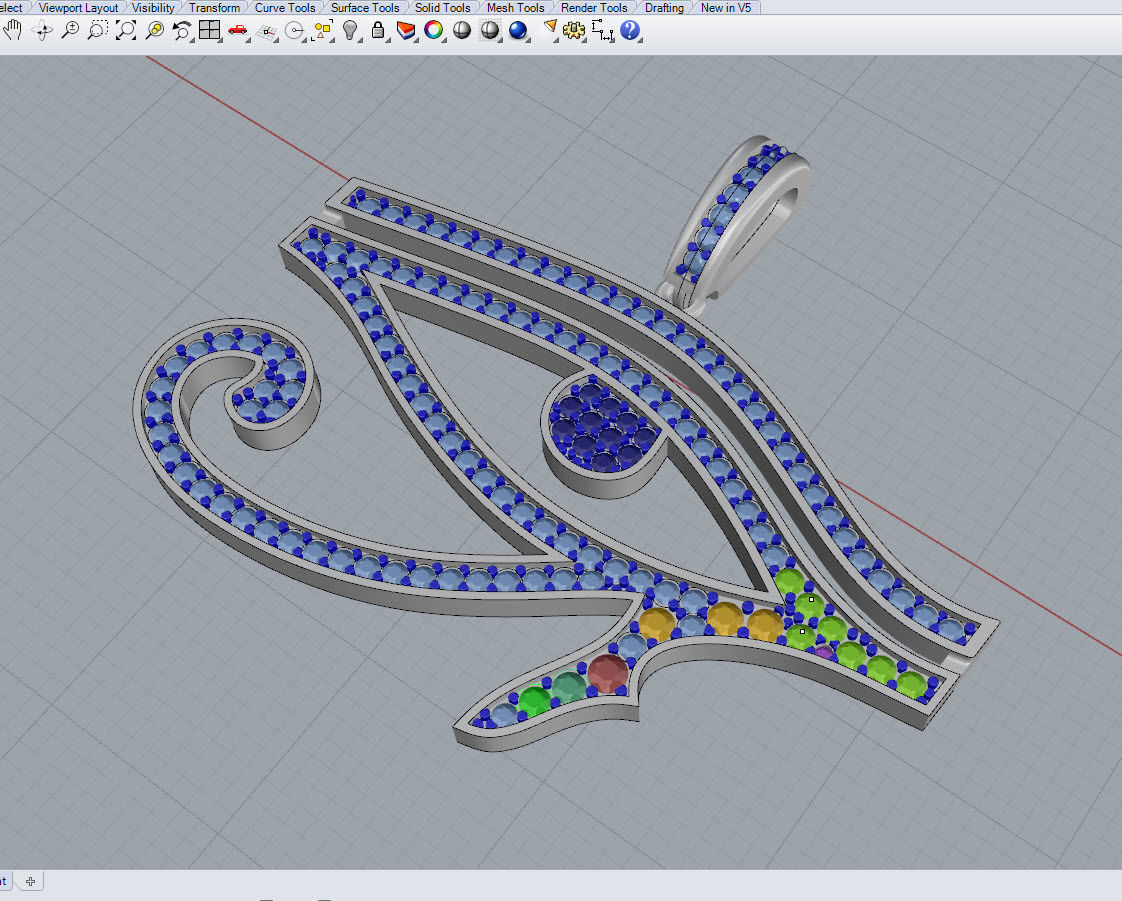Set the shaded viewport sphere icon
The width and height of the screenshot is (1122, 901).
(489, 30)
